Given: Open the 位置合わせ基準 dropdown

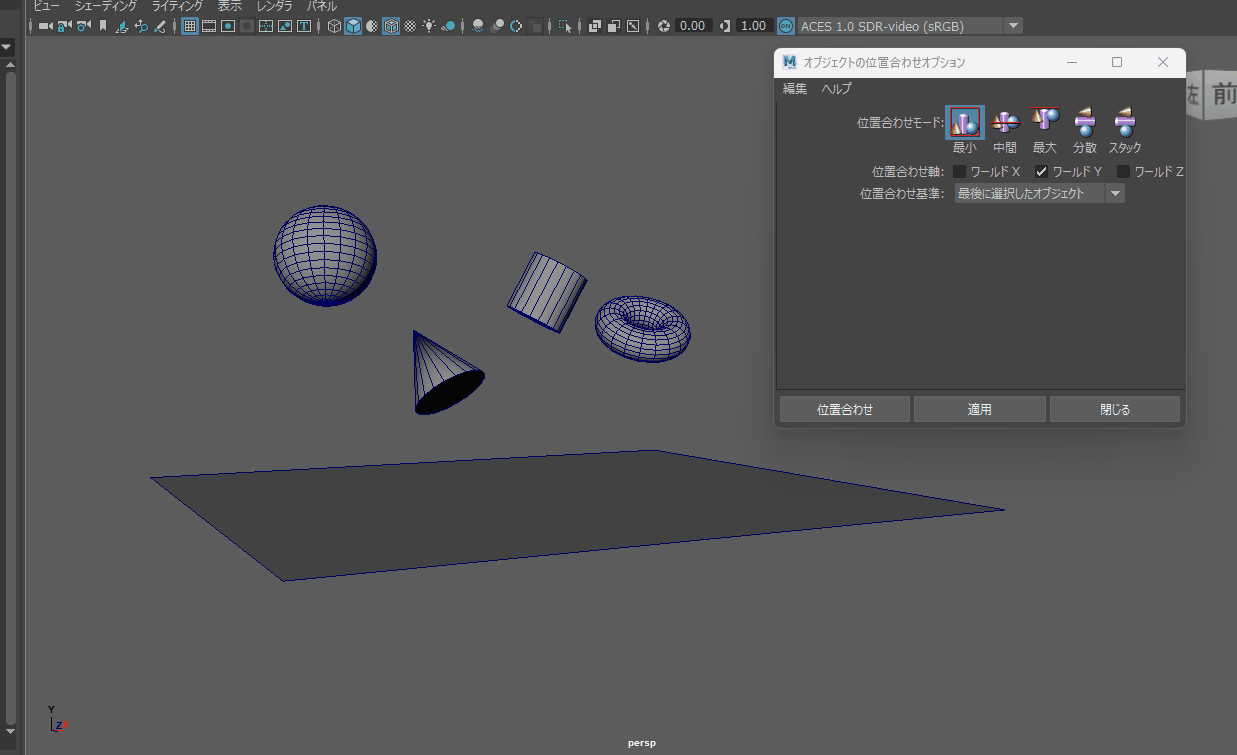Looking at the screenshot, I should click(x=1038, y=194).
